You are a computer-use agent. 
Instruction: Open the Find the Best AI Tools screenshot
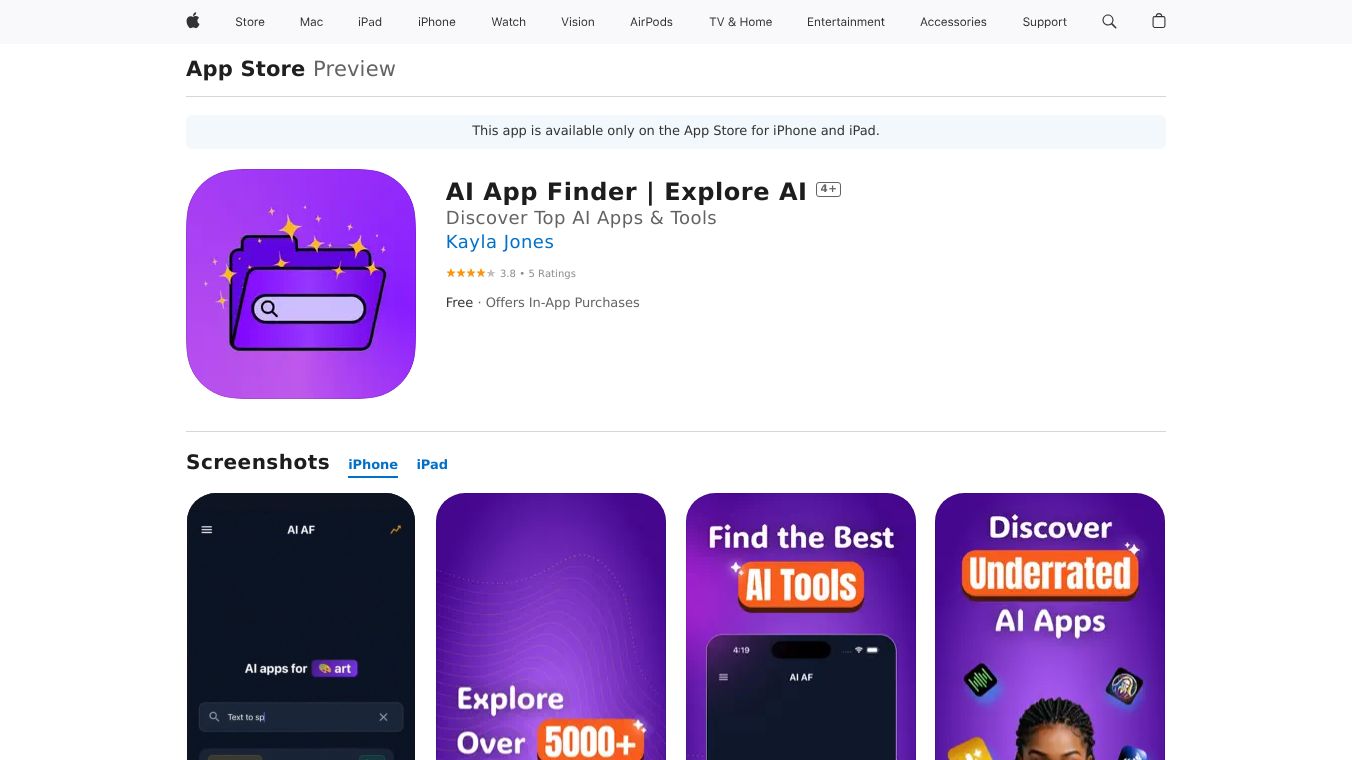(x=801, y=626)
